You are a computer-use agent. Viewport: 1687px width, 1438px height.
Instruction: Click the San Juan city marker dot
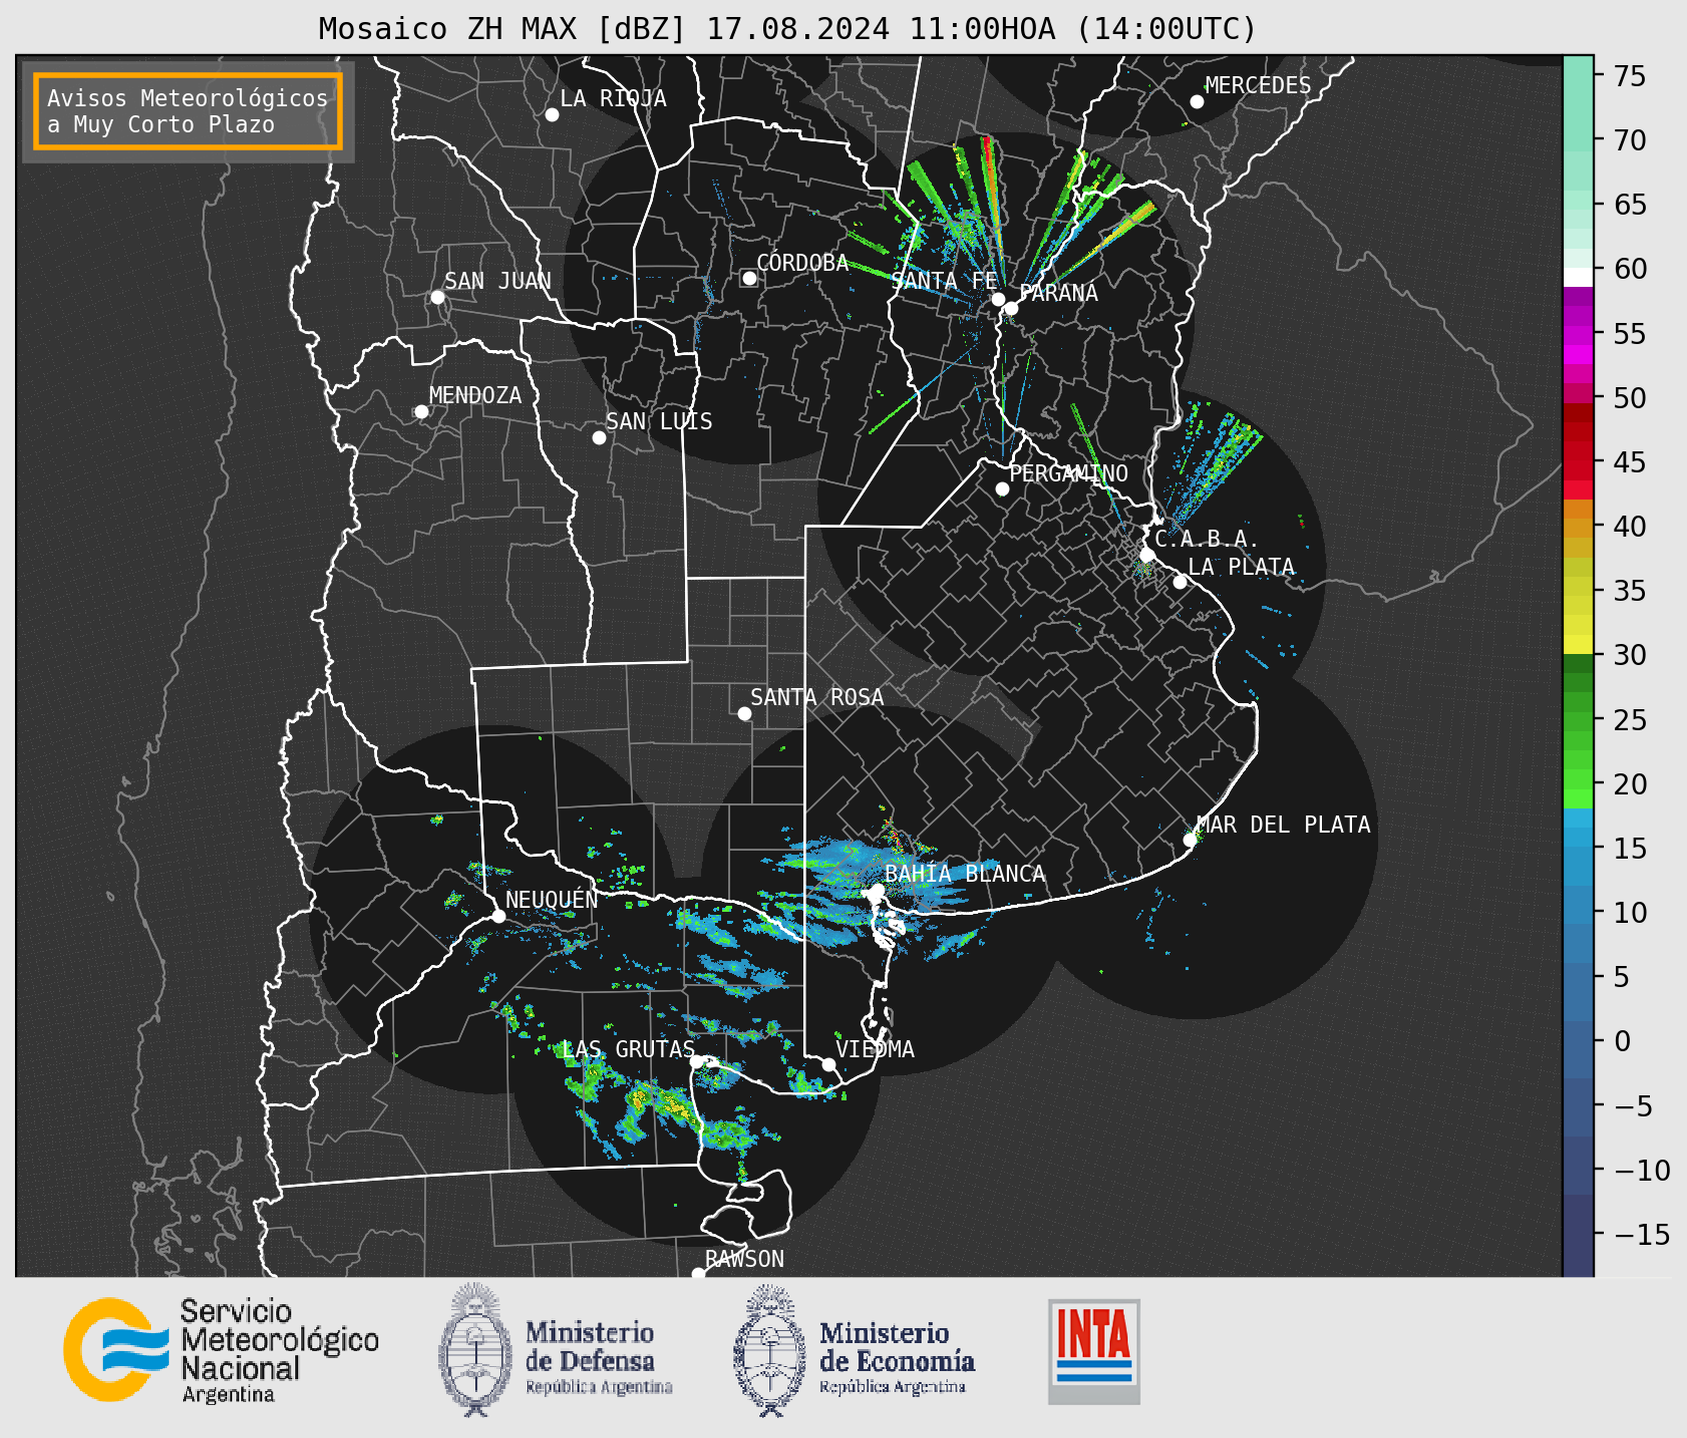tap(437, 297)
